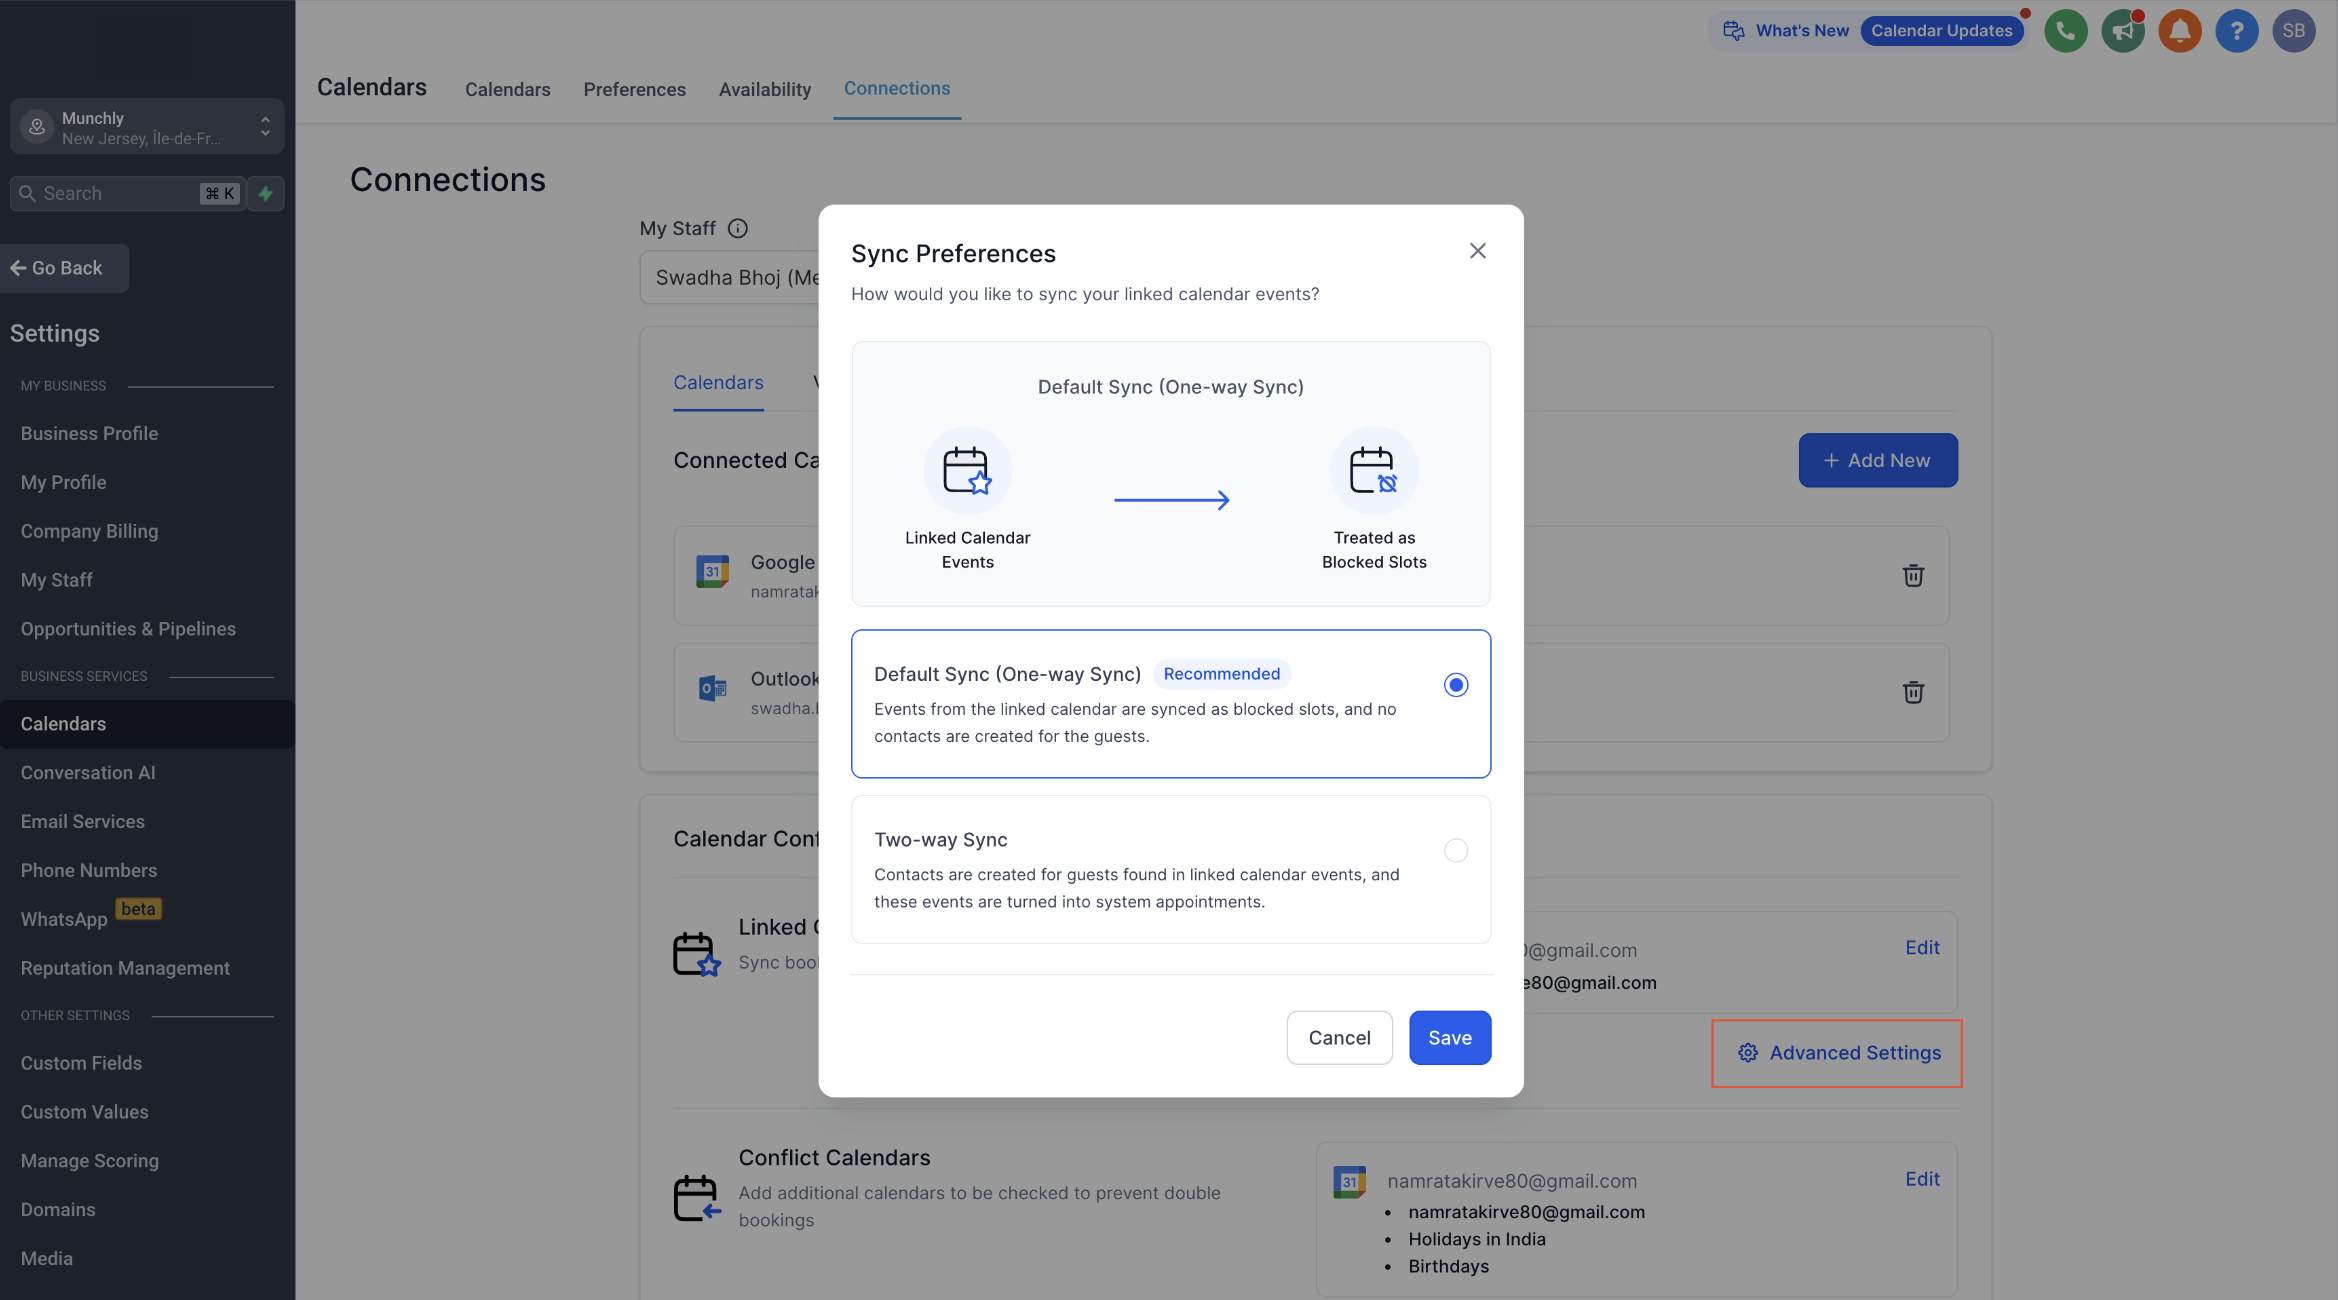Screen dimensions: 2338x1300
Task: Expand the Munchly account switcher
Action: click(264, 126)
